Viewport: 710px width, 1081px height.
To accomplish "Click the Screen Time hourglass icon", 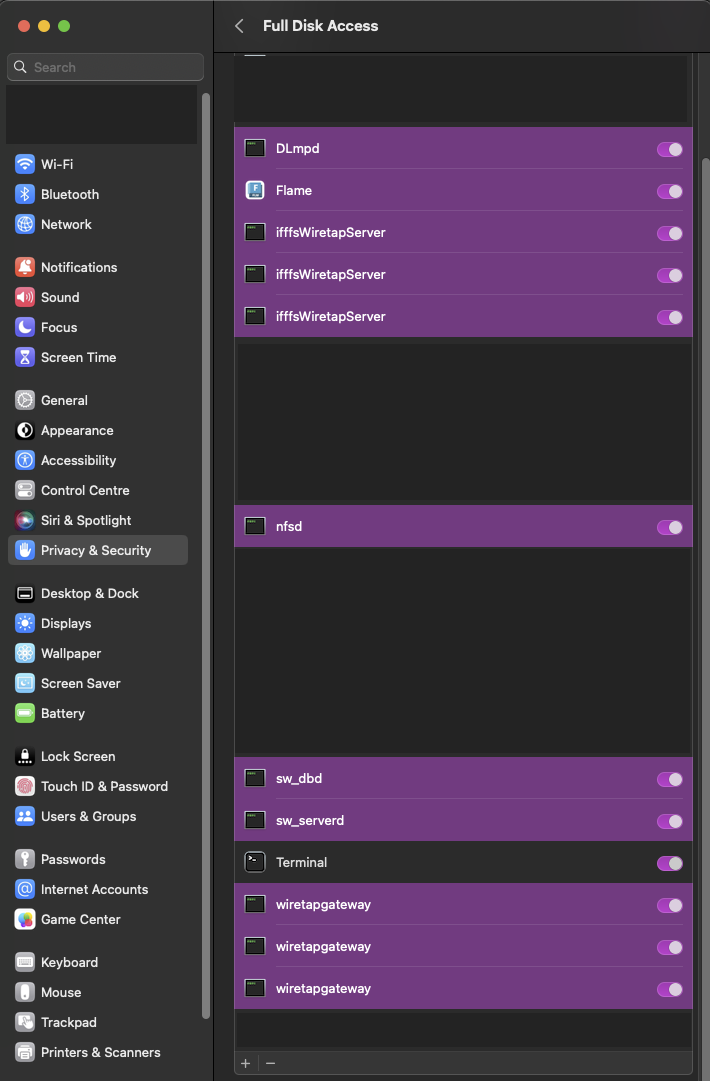I will (x=24, y=357).
